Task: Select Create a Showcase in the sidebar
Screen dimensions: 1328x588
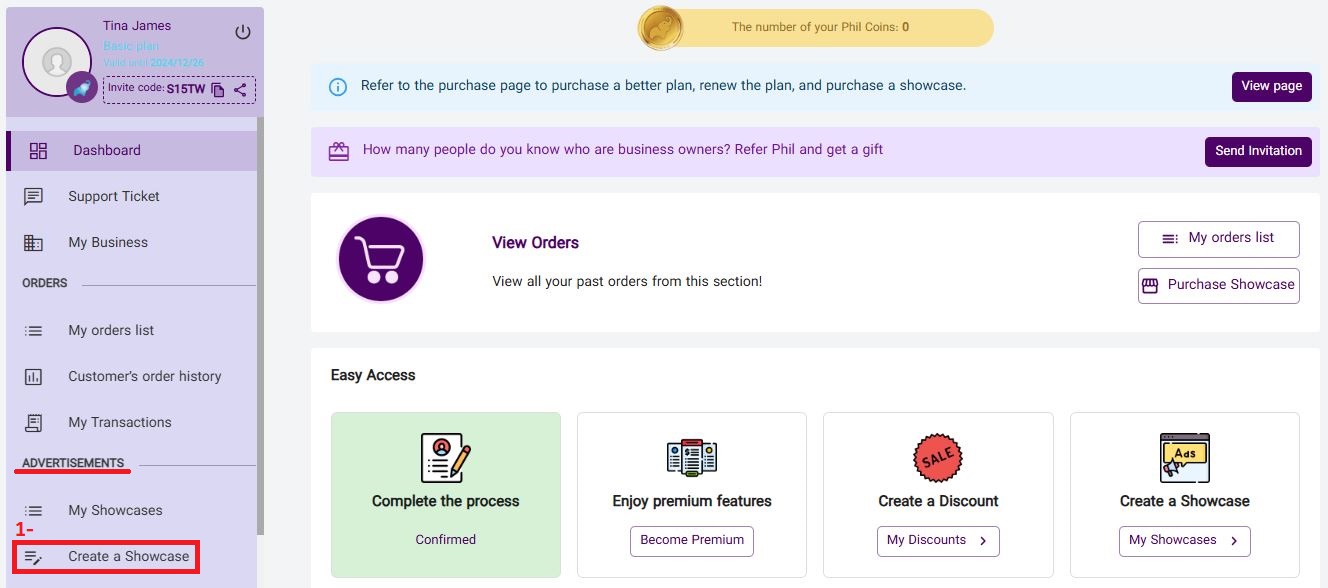Action: tap(128, 557)
